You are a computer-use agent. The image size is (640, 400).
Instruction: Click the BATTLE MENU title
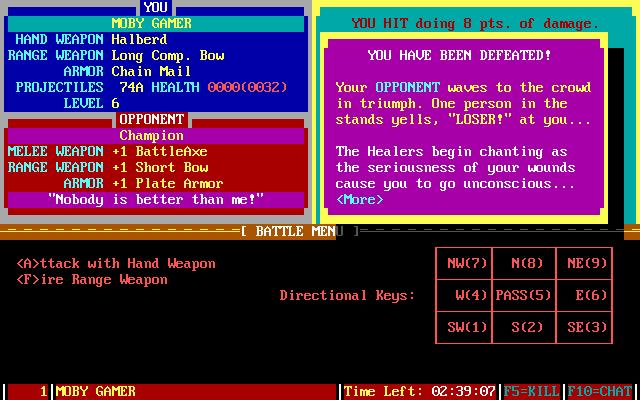pyautogui.click(x=299, y=231)
